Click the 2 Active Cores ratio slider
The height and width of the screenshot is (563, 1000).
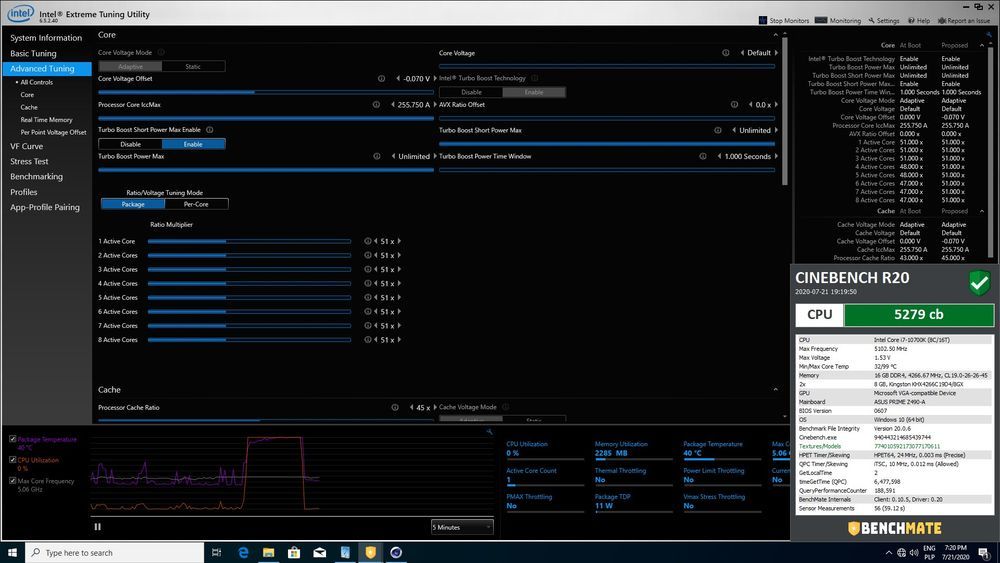coord(249,255)
